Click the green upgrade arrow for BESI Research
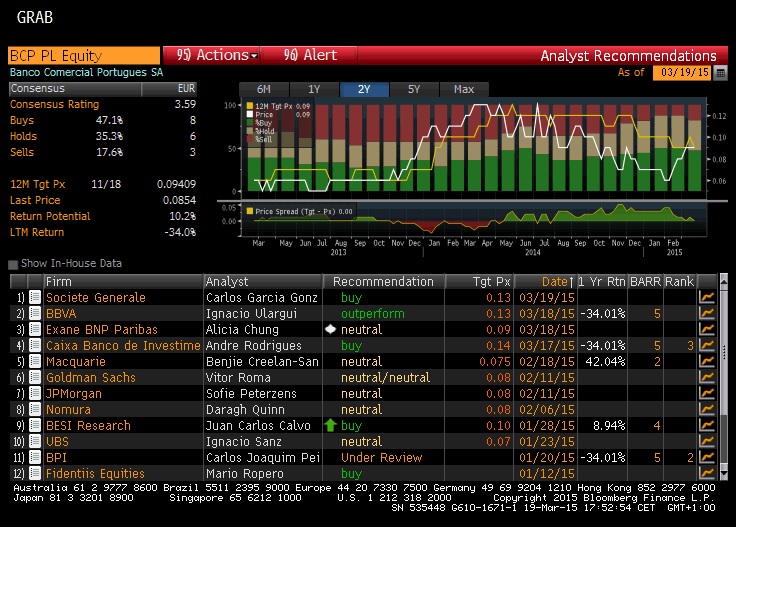Image resolution: width=768 pixels, height=614 pixels. (x=331, y=426)
